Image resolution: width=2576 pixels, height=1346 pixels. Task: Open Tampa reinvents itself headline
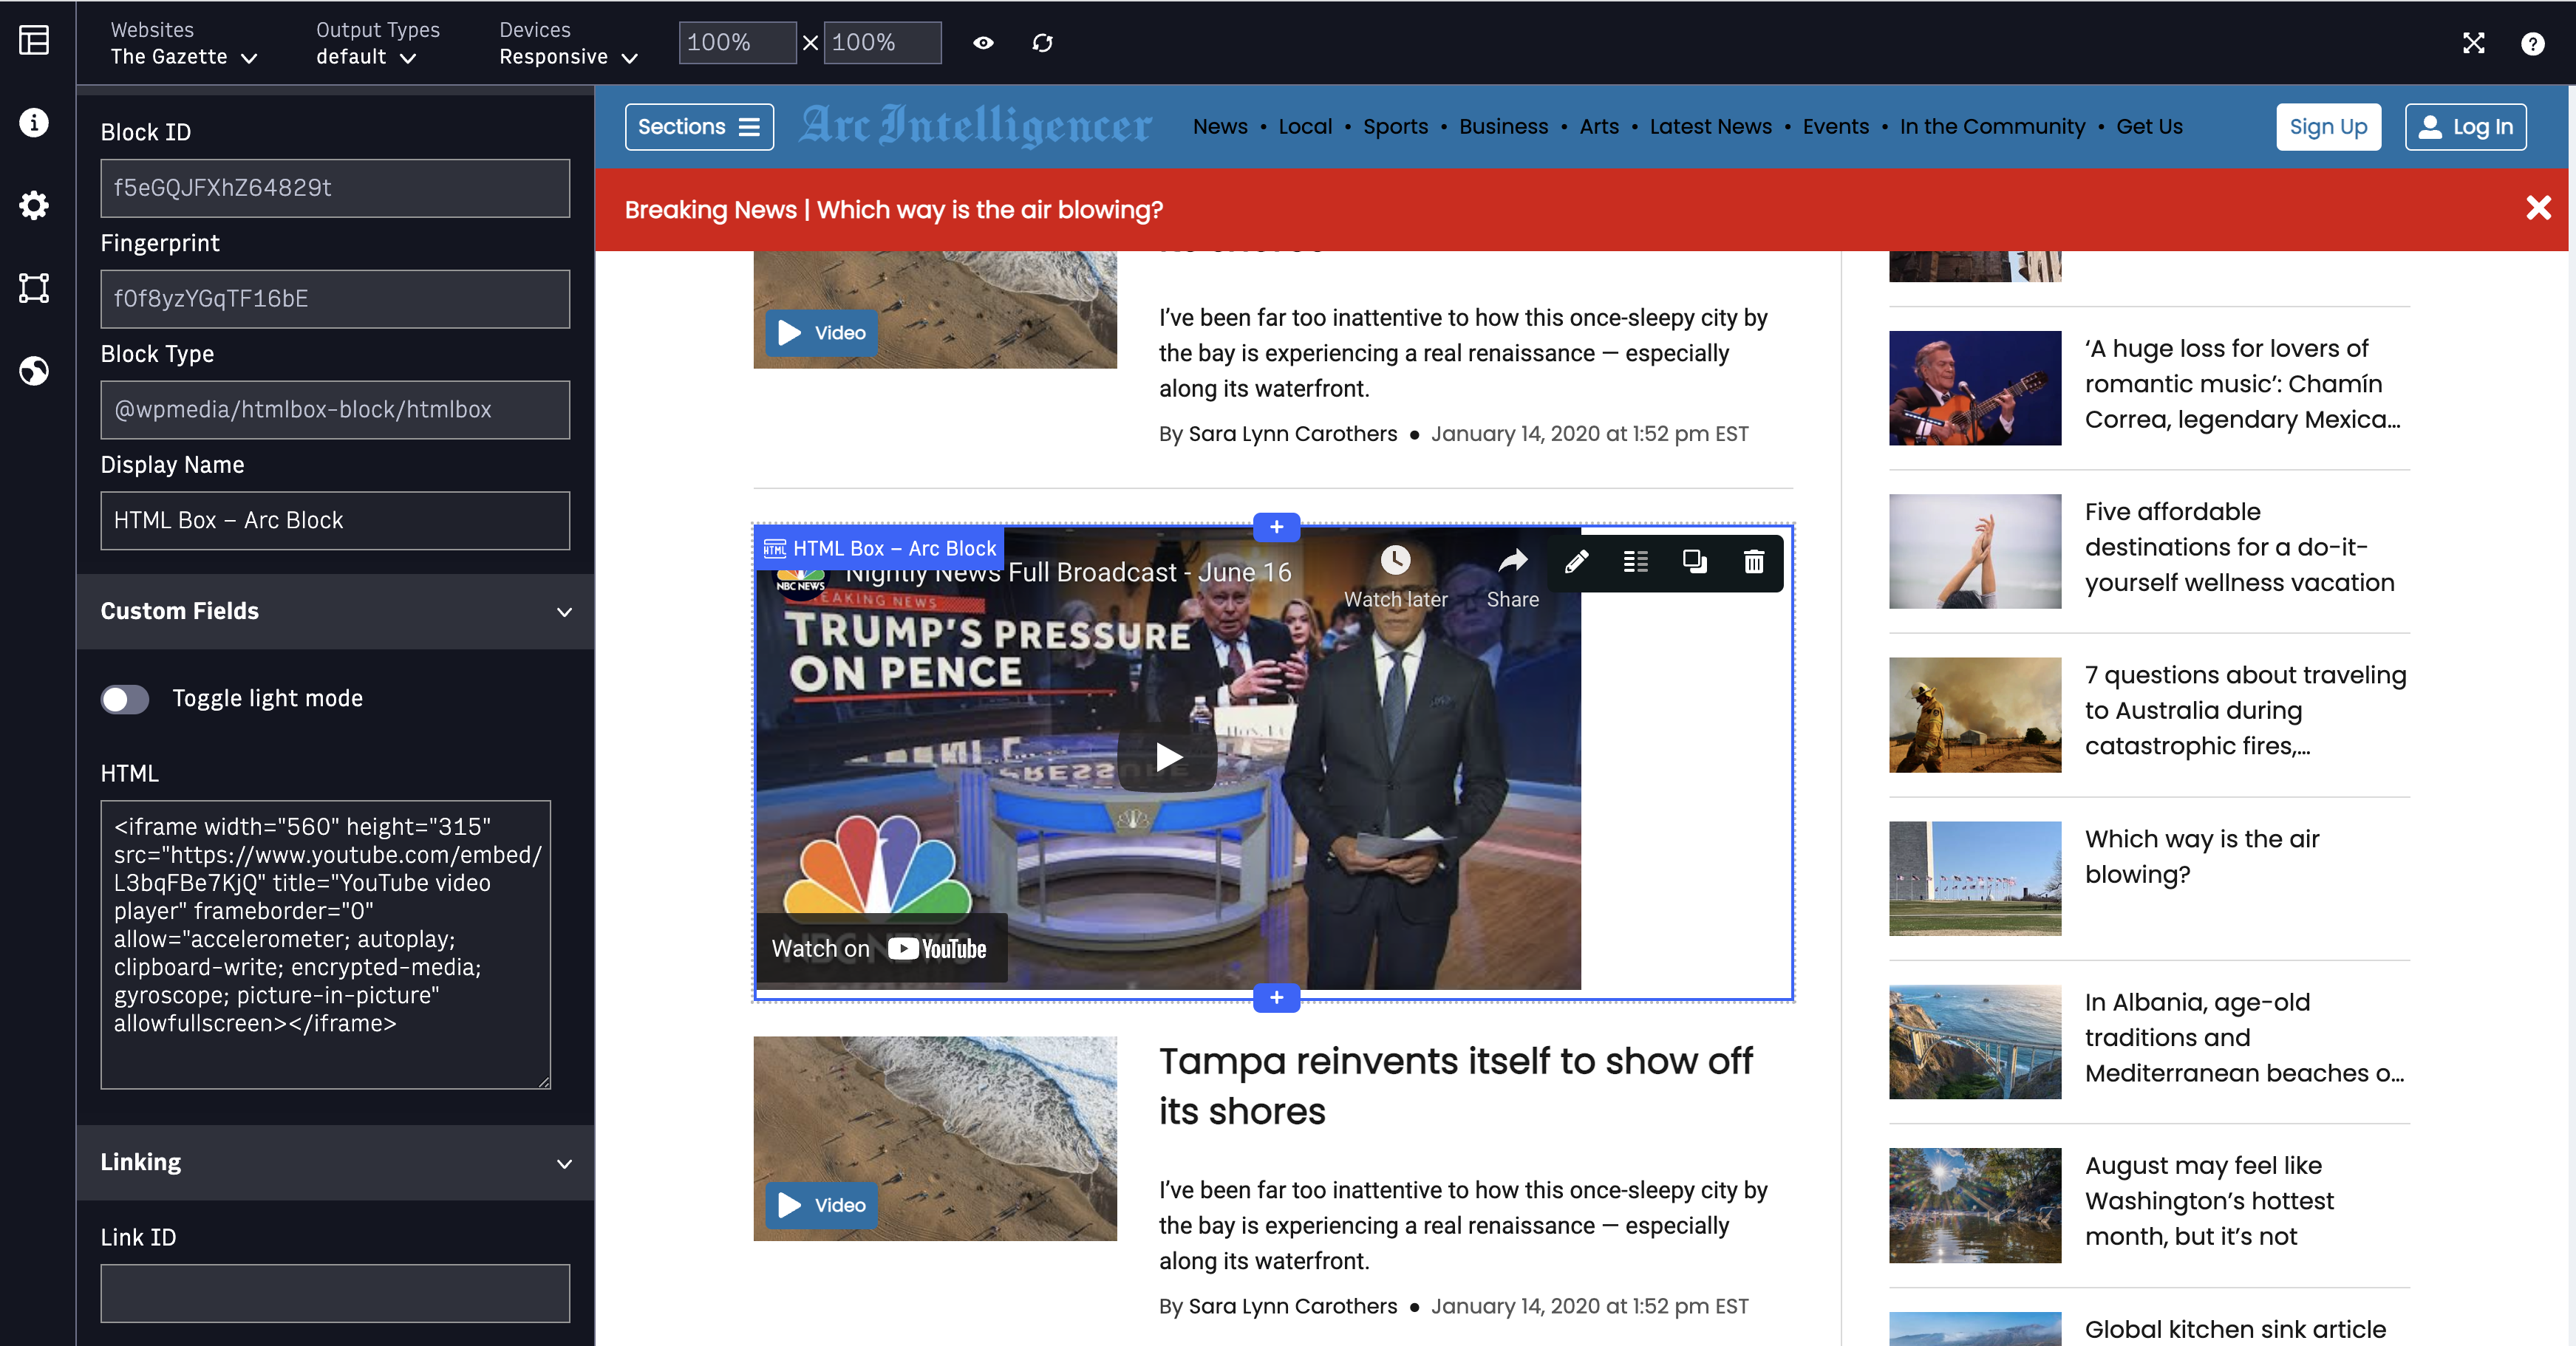pyautogui.click(x=1455, y=1086)
